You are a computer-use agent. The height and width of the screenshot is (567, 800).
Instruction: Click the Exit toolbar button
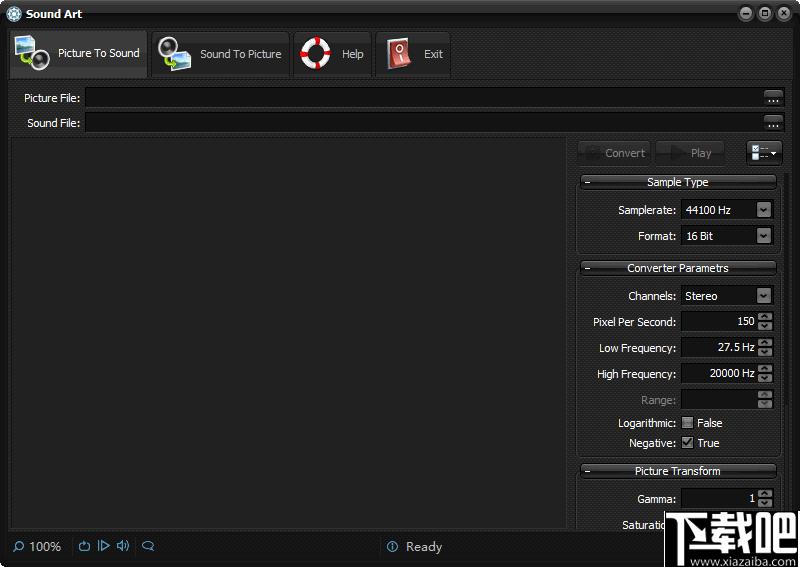point(413,54)
